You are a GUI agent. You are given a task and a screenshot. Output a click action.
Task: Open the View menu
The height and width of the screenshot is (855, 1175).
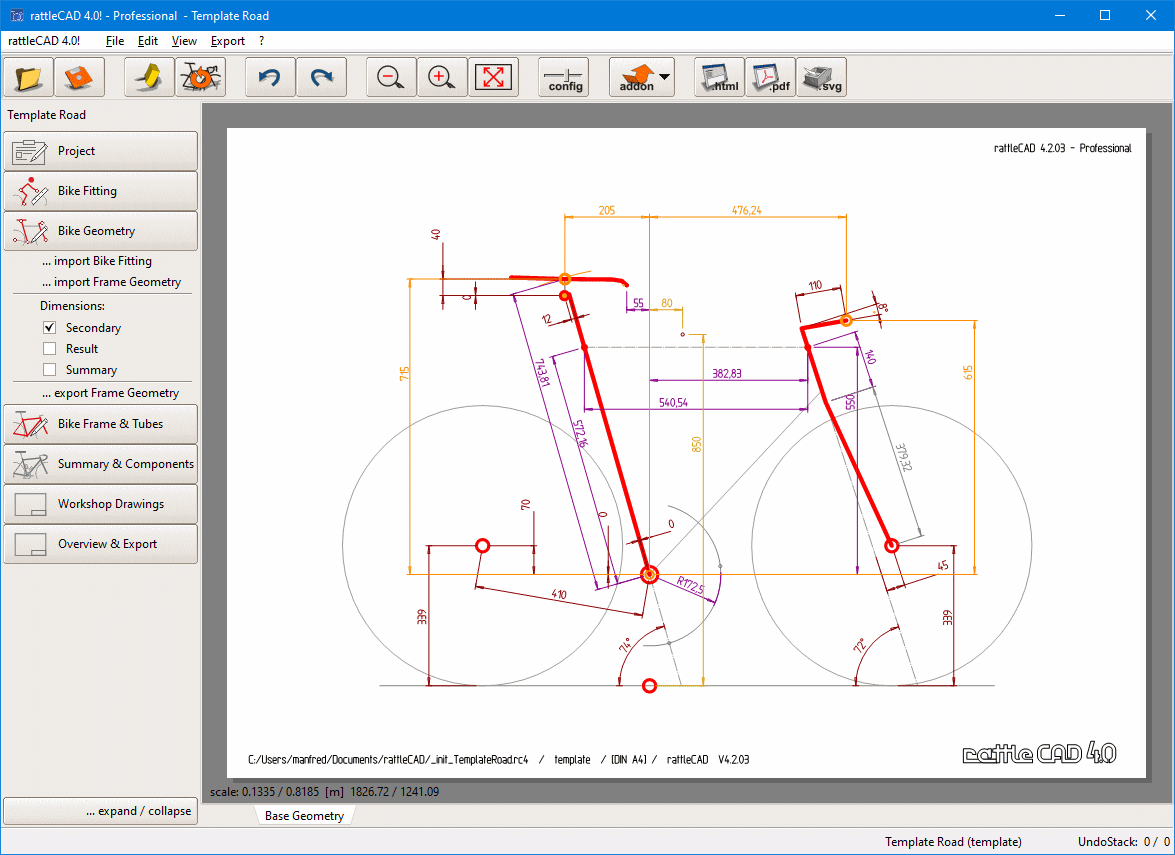point(184,41)
